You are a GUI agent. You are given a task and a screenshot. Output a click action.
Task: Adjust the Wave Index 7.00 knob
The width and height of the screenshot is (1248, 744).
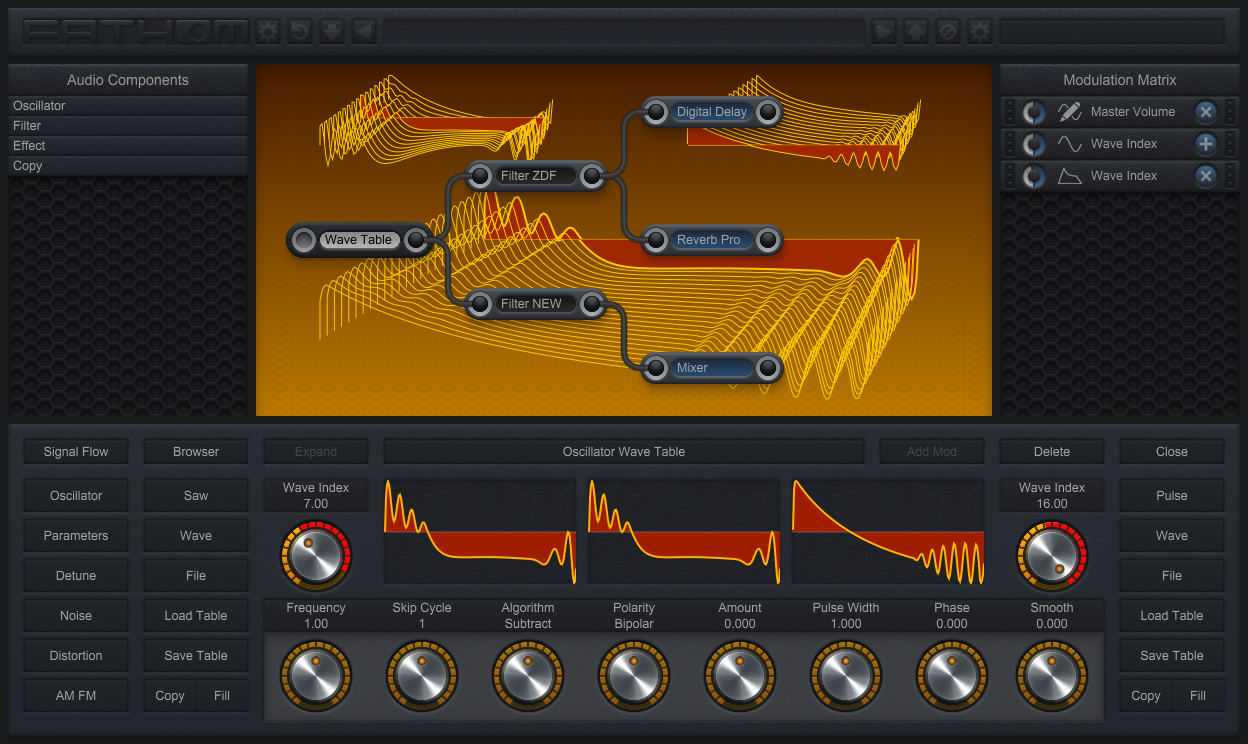[316, 554]
